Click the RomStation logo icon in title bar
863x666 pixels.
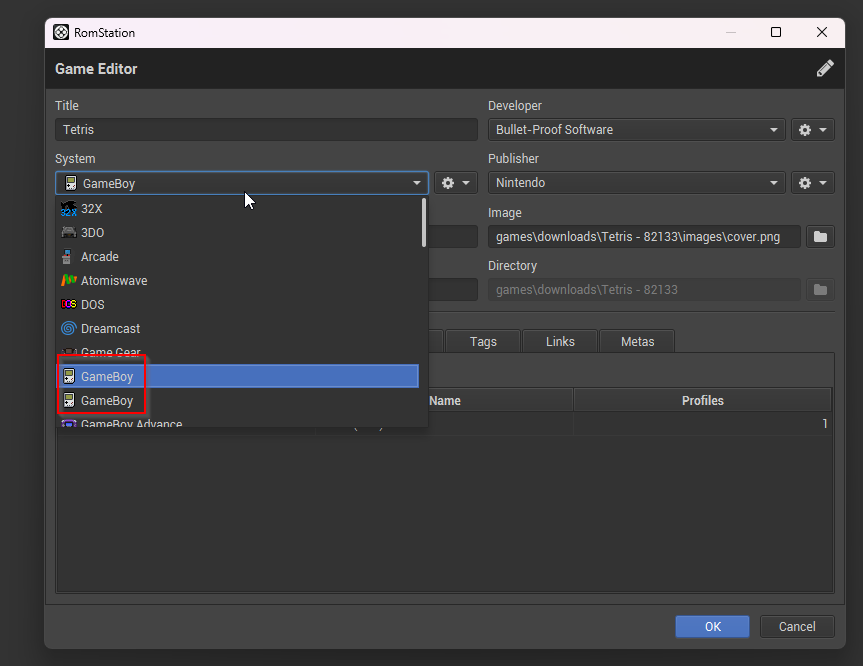tap(61, 32)
